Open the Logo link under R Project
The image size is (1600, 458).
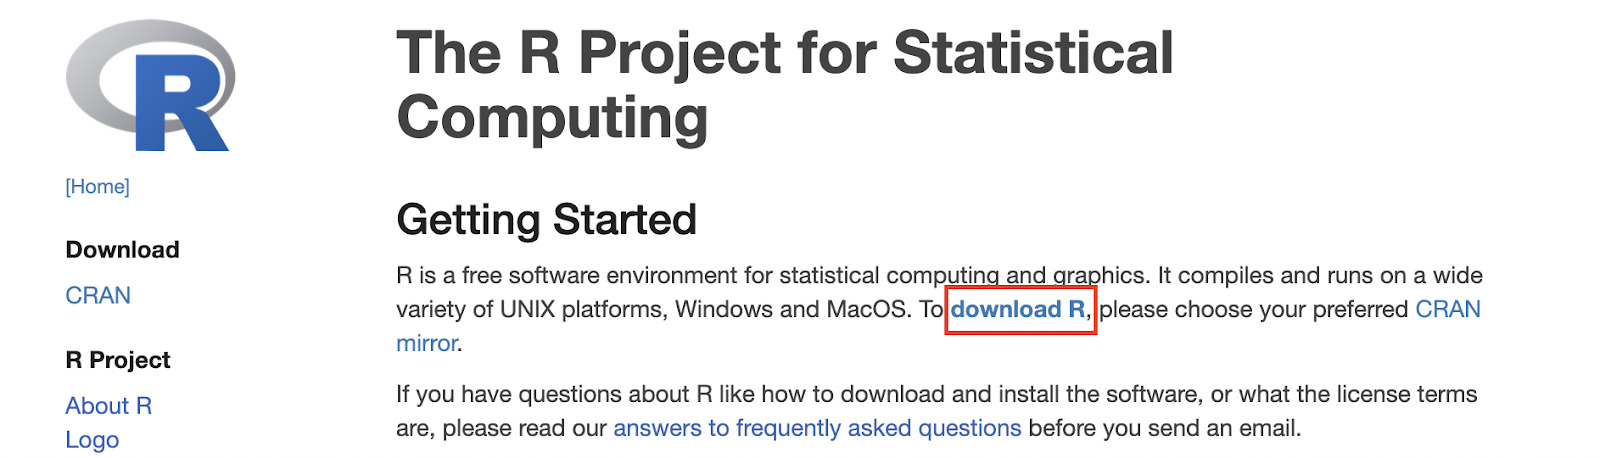pyautogui.click(x=92, y=440)
